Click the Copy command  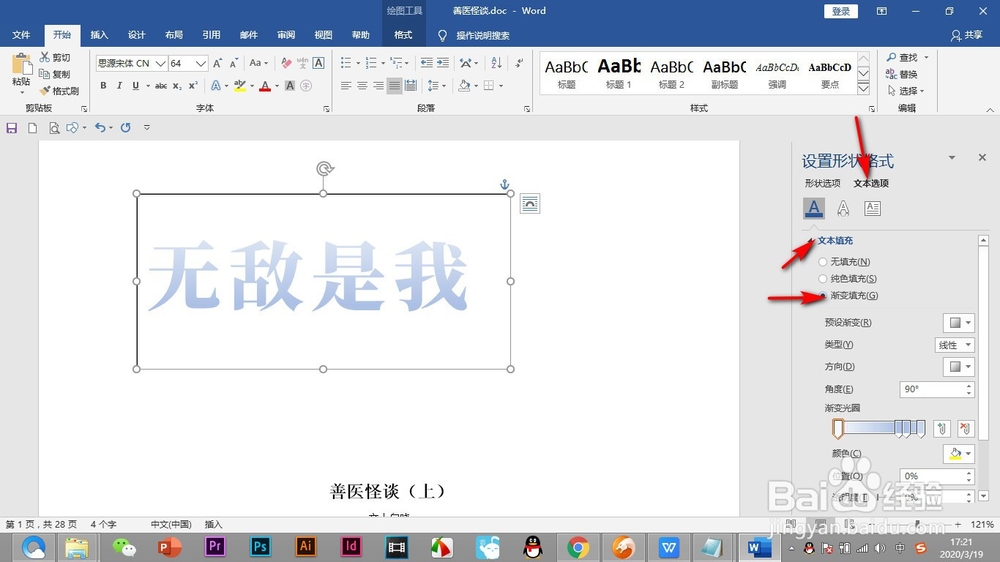55,74
